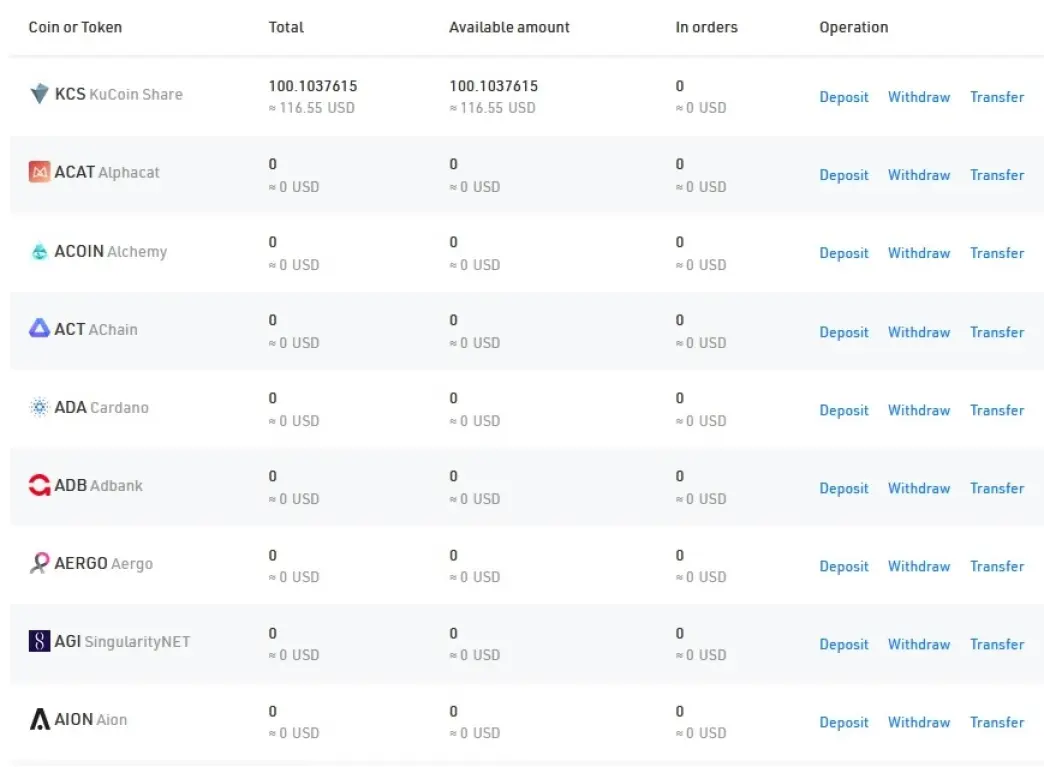The image size is (1044, 767).
Task: Click Deposit for ADA Cardano
Action: [844, 410]
